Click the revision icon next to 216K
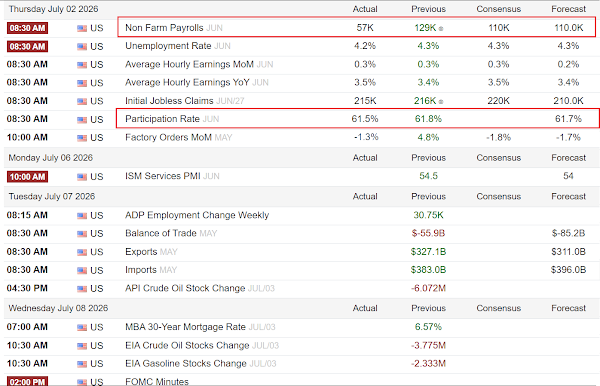The width and height of the screenshot is (600, 386). pos(441,102)
